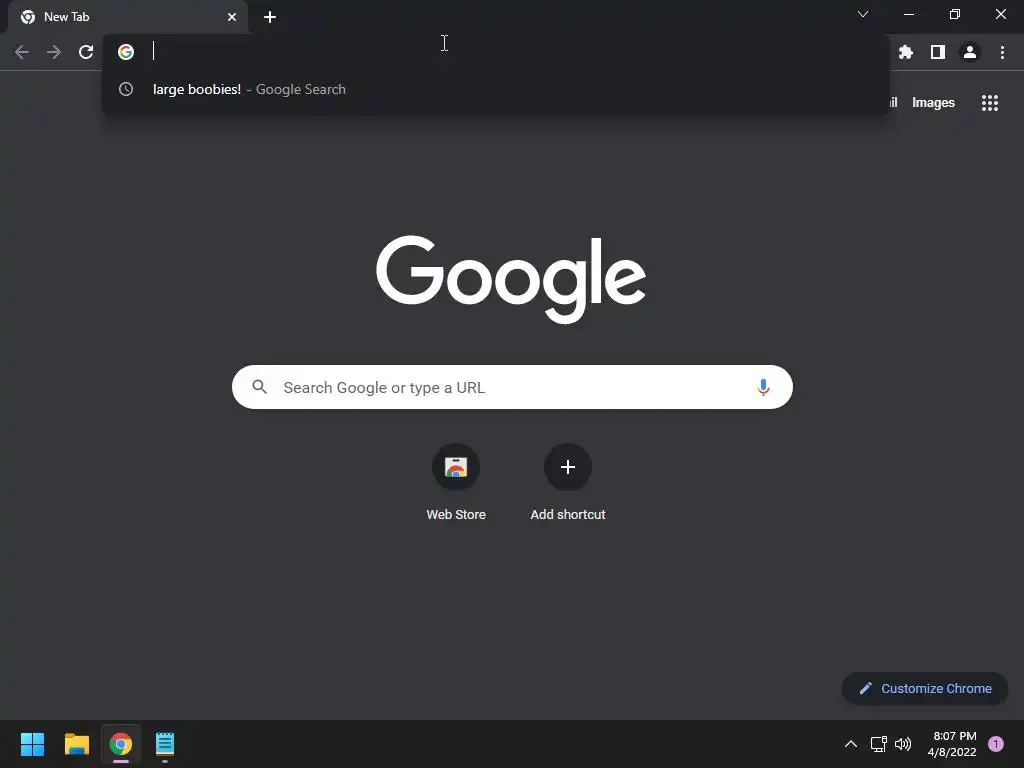Screen dimensions: 1024x768
Task: Open the profile avatar icon
Action: point(970,52)
